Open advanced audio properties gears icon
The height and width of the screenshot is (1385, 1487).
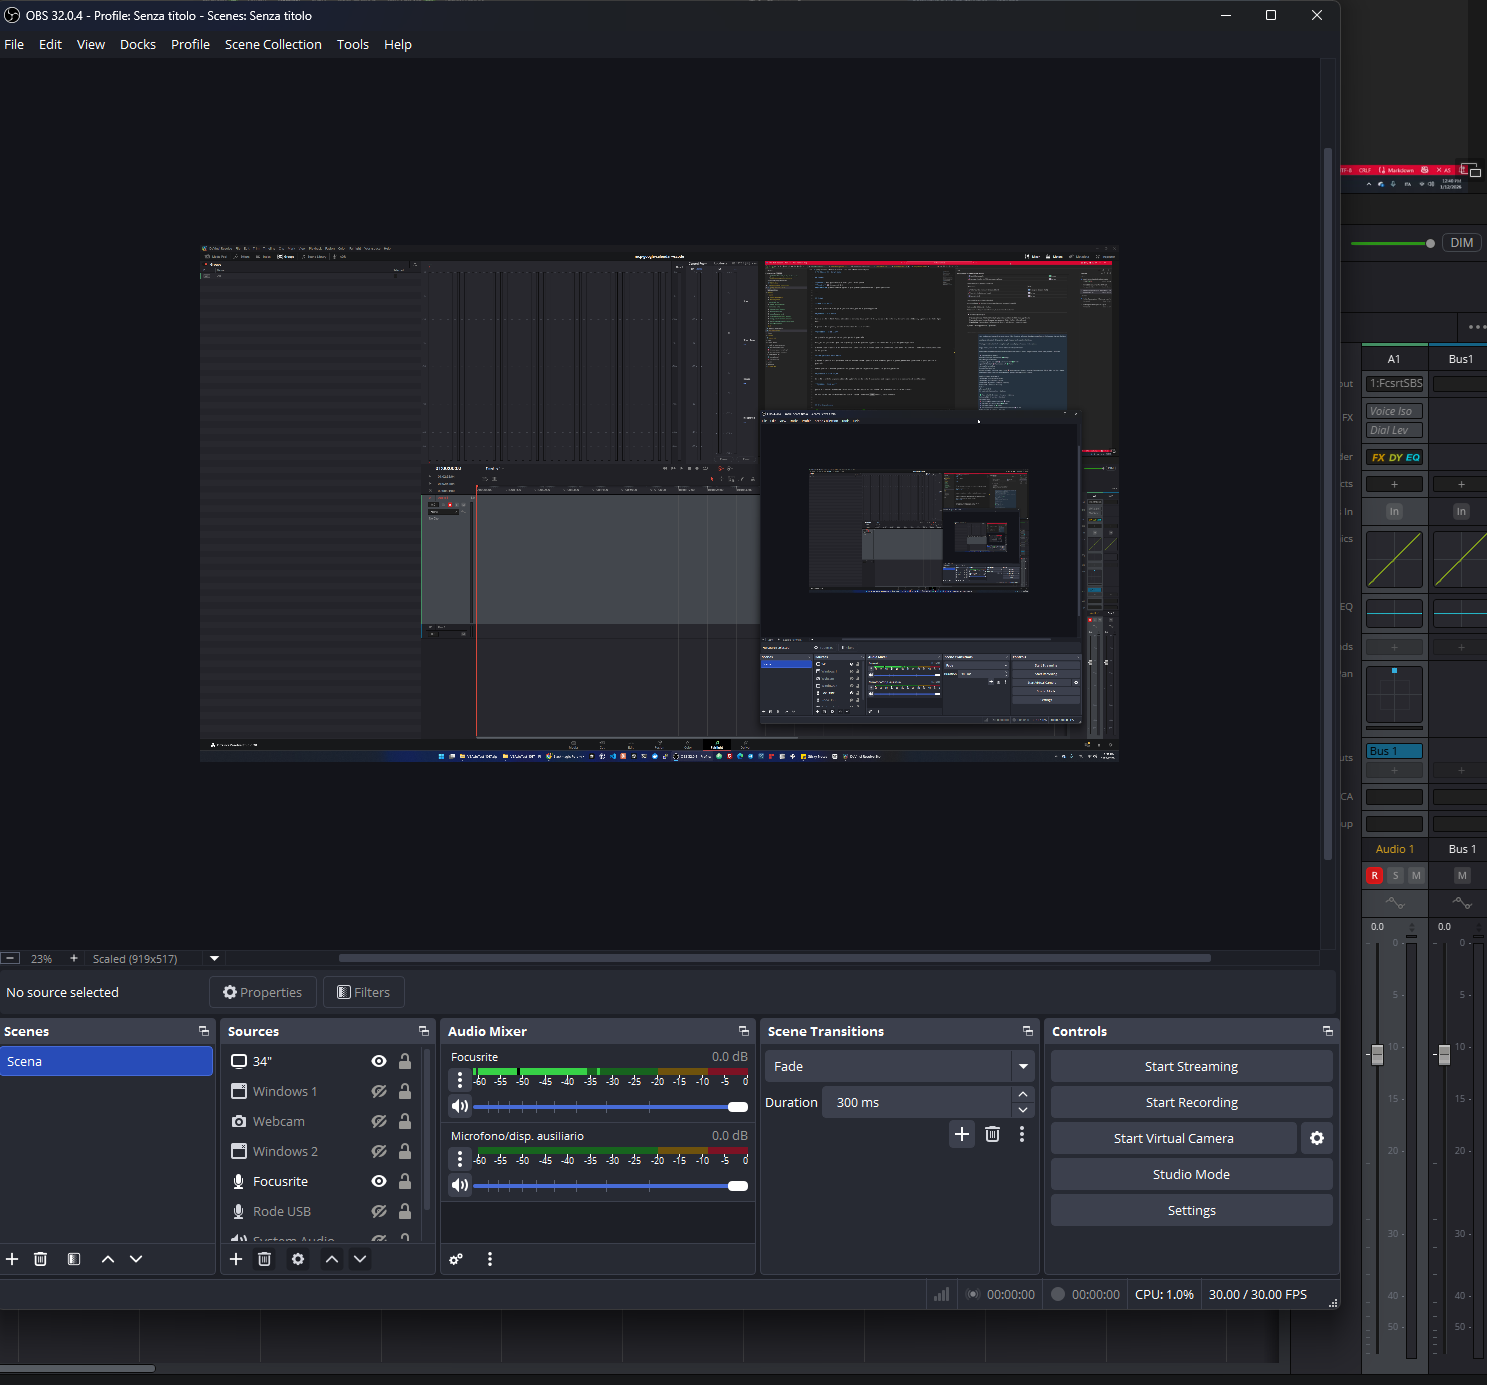coord(456,1259)
